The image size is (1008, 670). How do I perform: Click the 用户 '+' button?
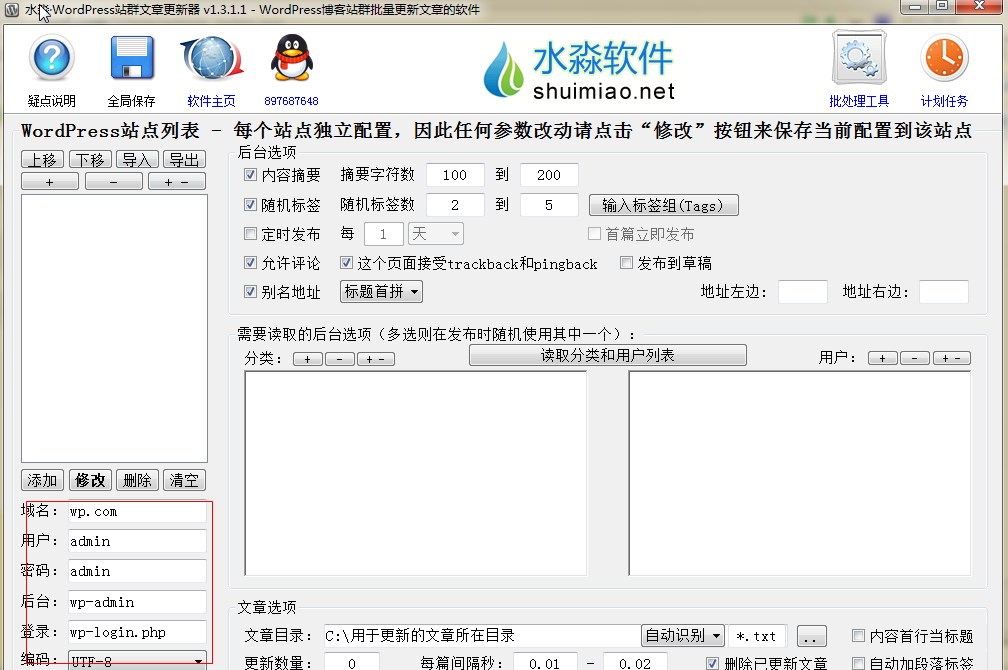[883, 358]
